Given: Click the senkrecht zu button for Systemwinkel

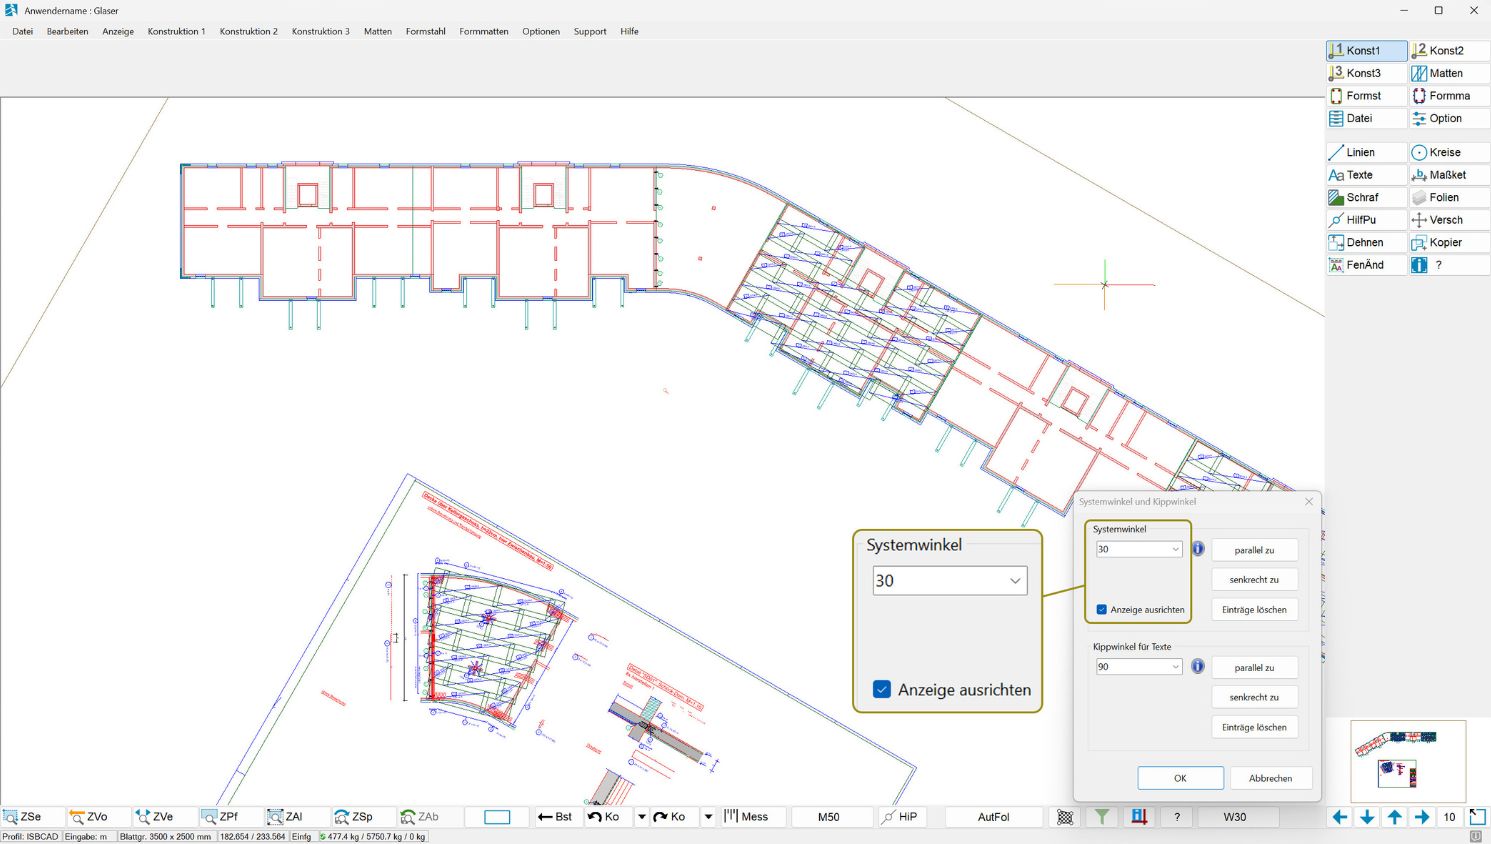Looking at the screenshot, I should click(x=1254, y=579).
